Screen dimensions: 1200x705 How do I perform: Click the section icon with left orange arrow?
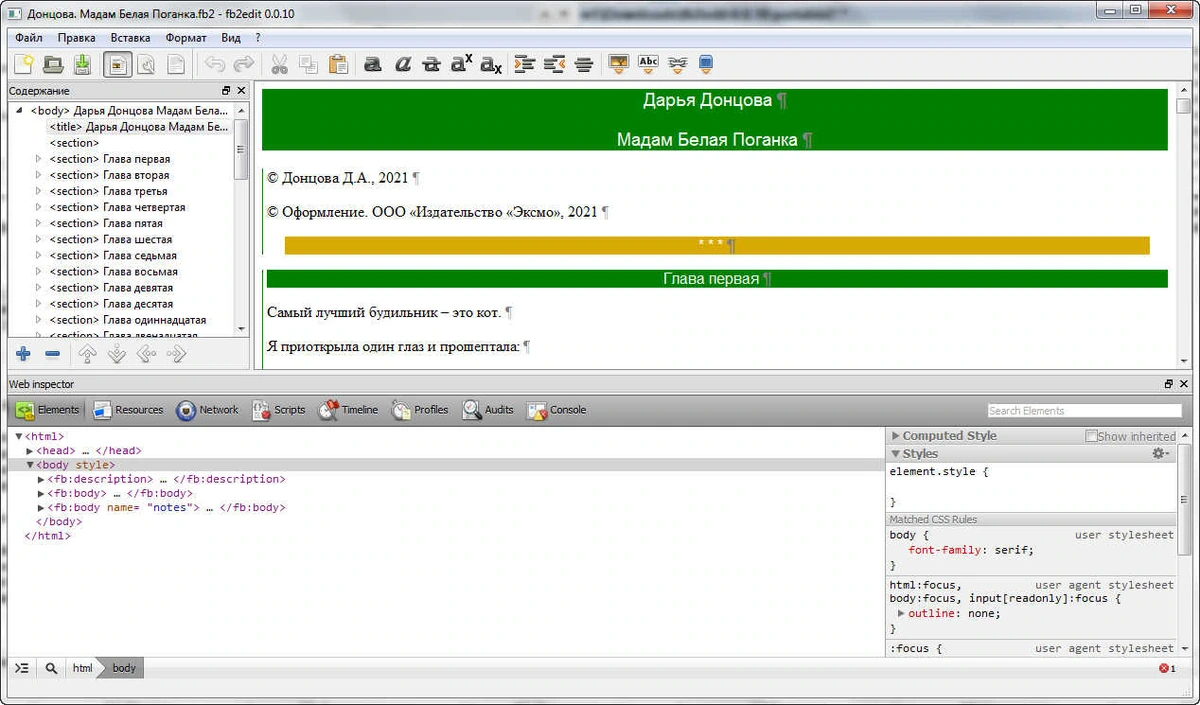click(x=555, y=64)
